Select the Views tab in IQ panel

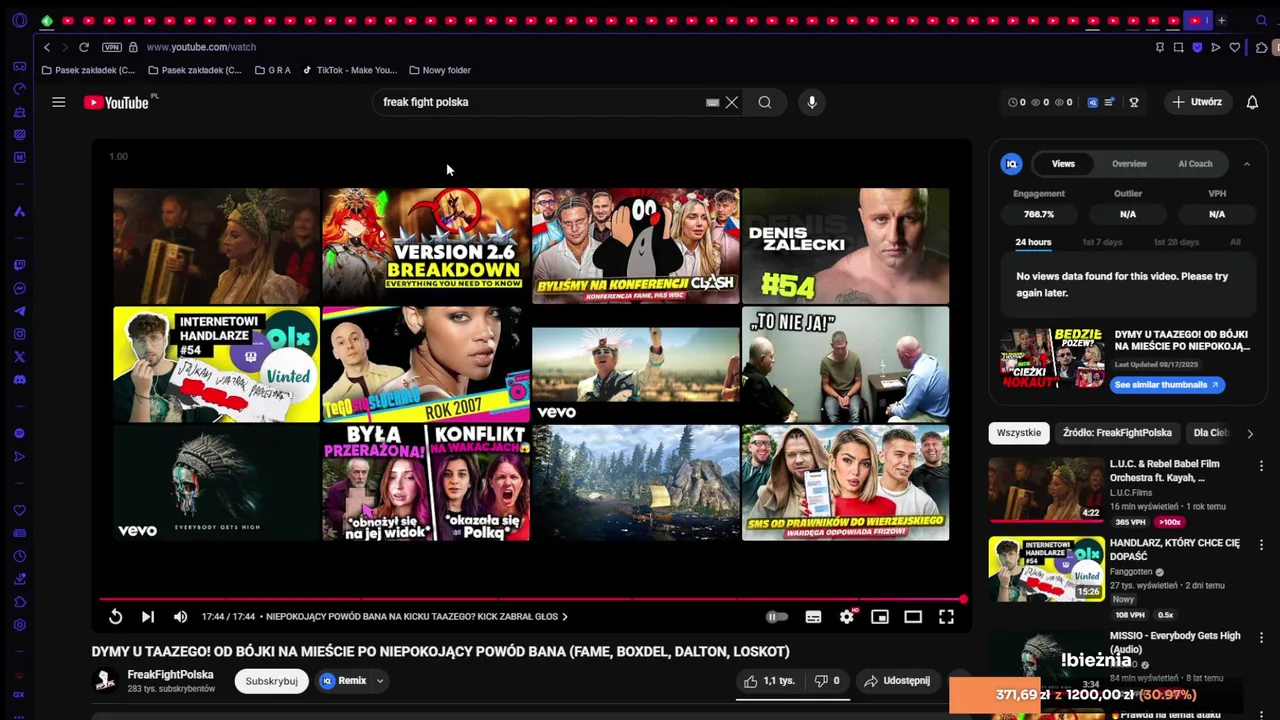point(1063,164)
